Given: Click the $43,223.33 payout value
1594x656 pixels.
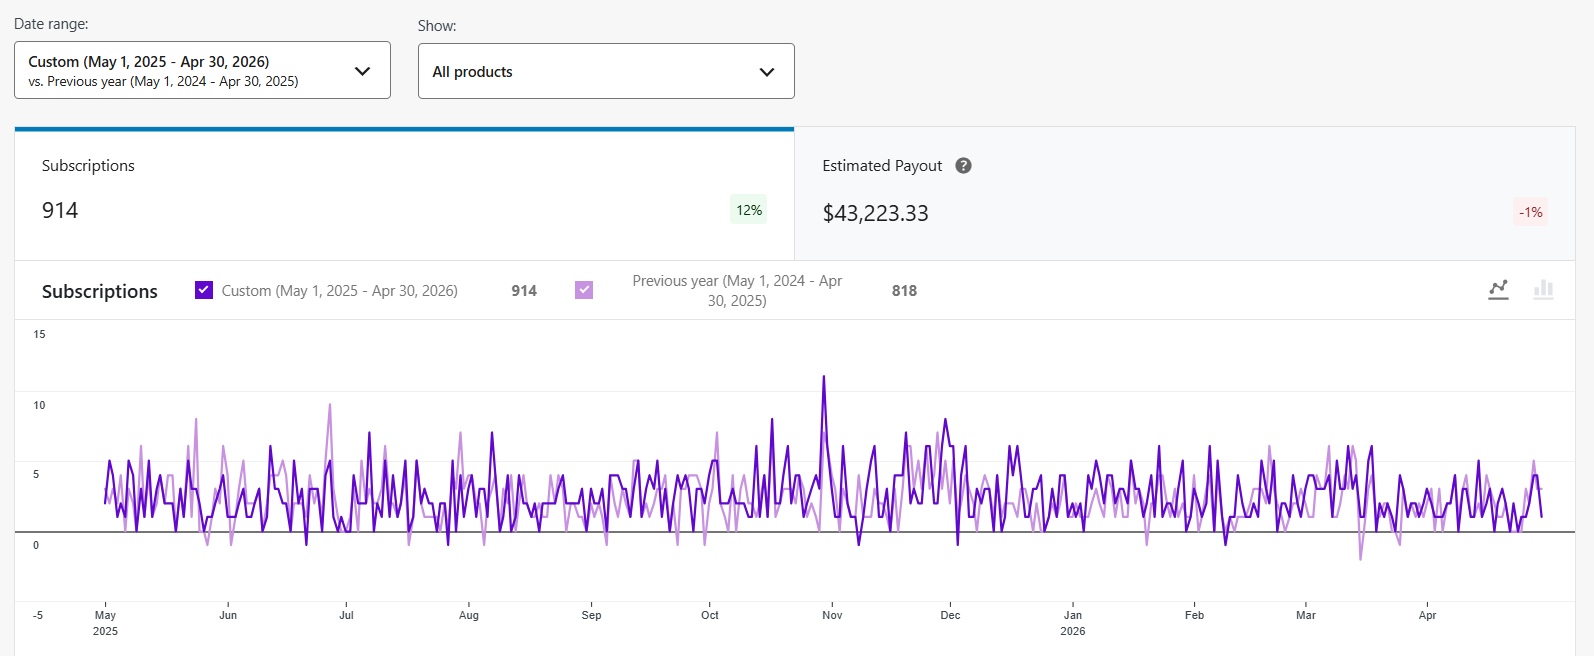Looking at the screenshot, I should (875, 213).
